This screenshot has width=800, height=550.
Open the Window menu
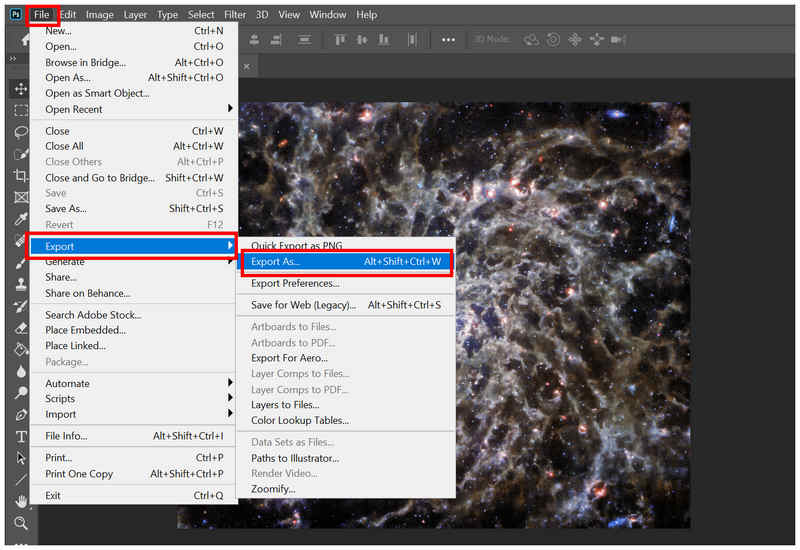coord(328,15)
